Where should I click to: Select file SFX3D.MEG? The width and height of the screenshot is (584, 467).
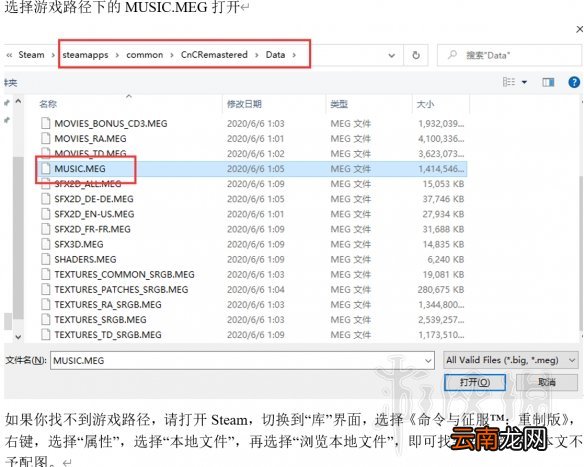tap(79, 244)
